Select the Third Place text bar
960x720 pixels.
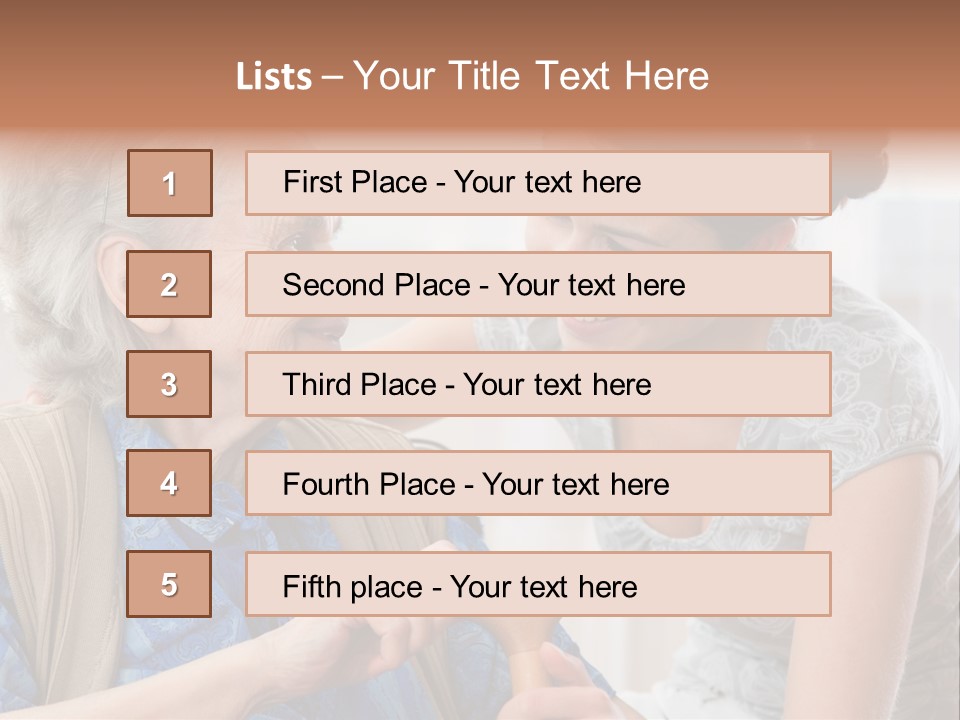pos(538,384)
